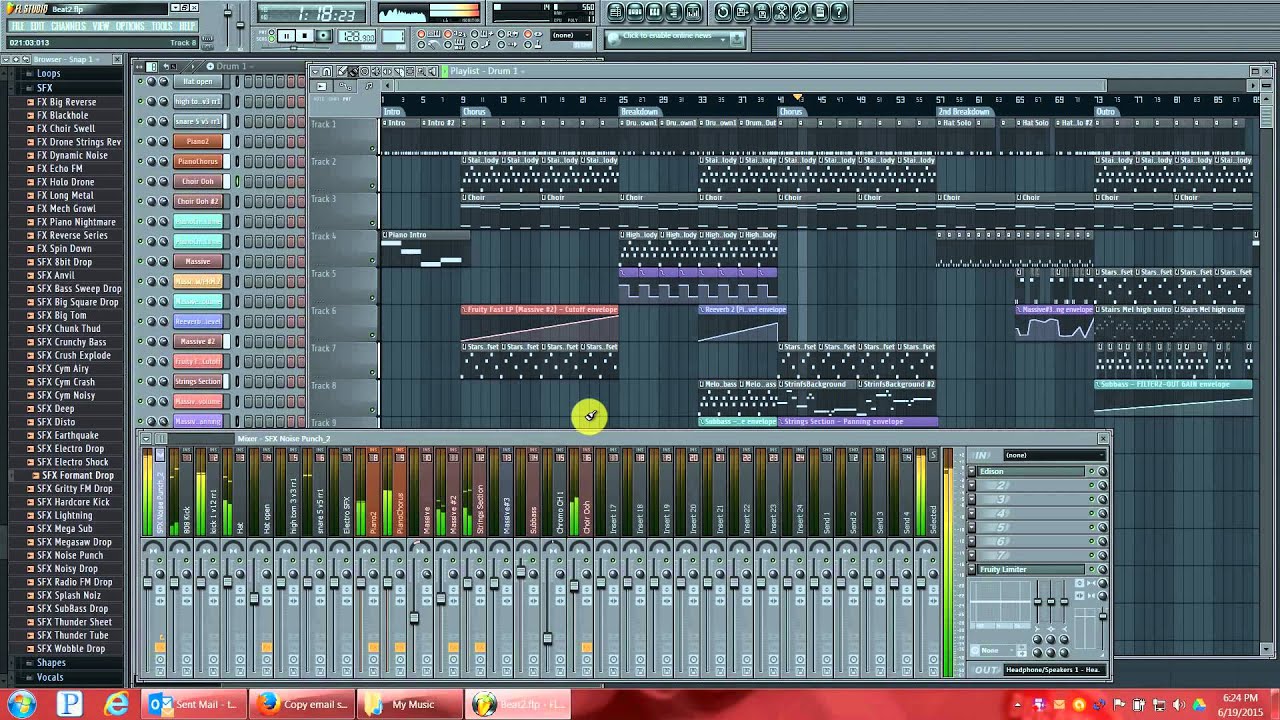
Task: Click the main pitch slider in toolbar
Action: click(240, 24)
